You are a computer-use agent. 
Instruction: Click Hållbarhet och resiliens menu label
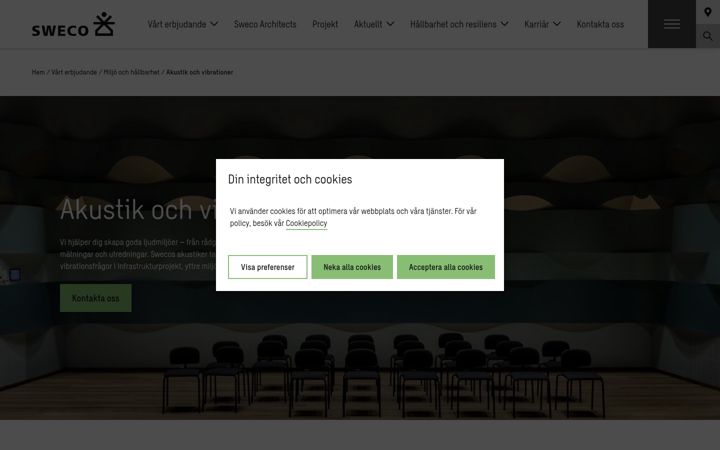pos(453,24)
